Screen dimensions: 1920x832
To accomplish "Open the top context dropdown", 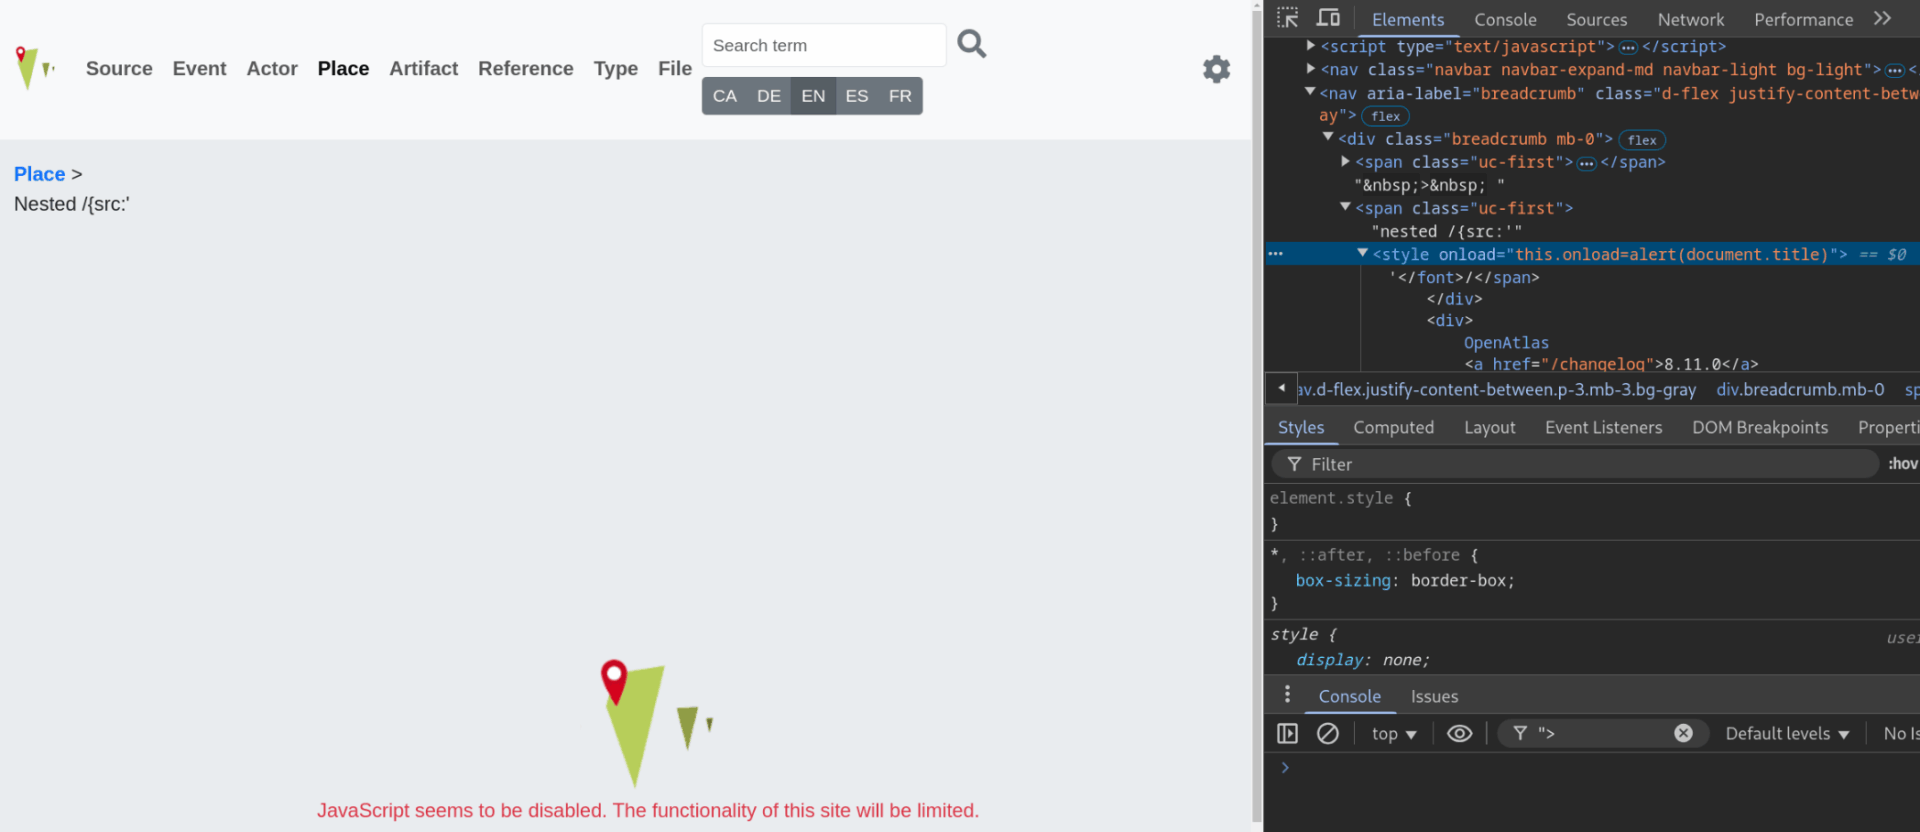I will [1394, 733].
